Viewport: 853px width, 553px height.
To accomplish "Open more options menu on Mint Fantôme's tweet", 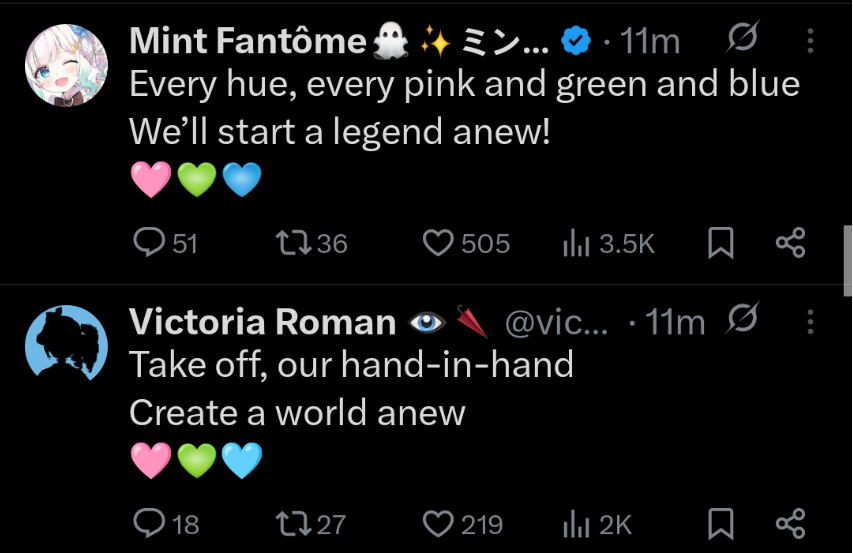I will (810, 41).
